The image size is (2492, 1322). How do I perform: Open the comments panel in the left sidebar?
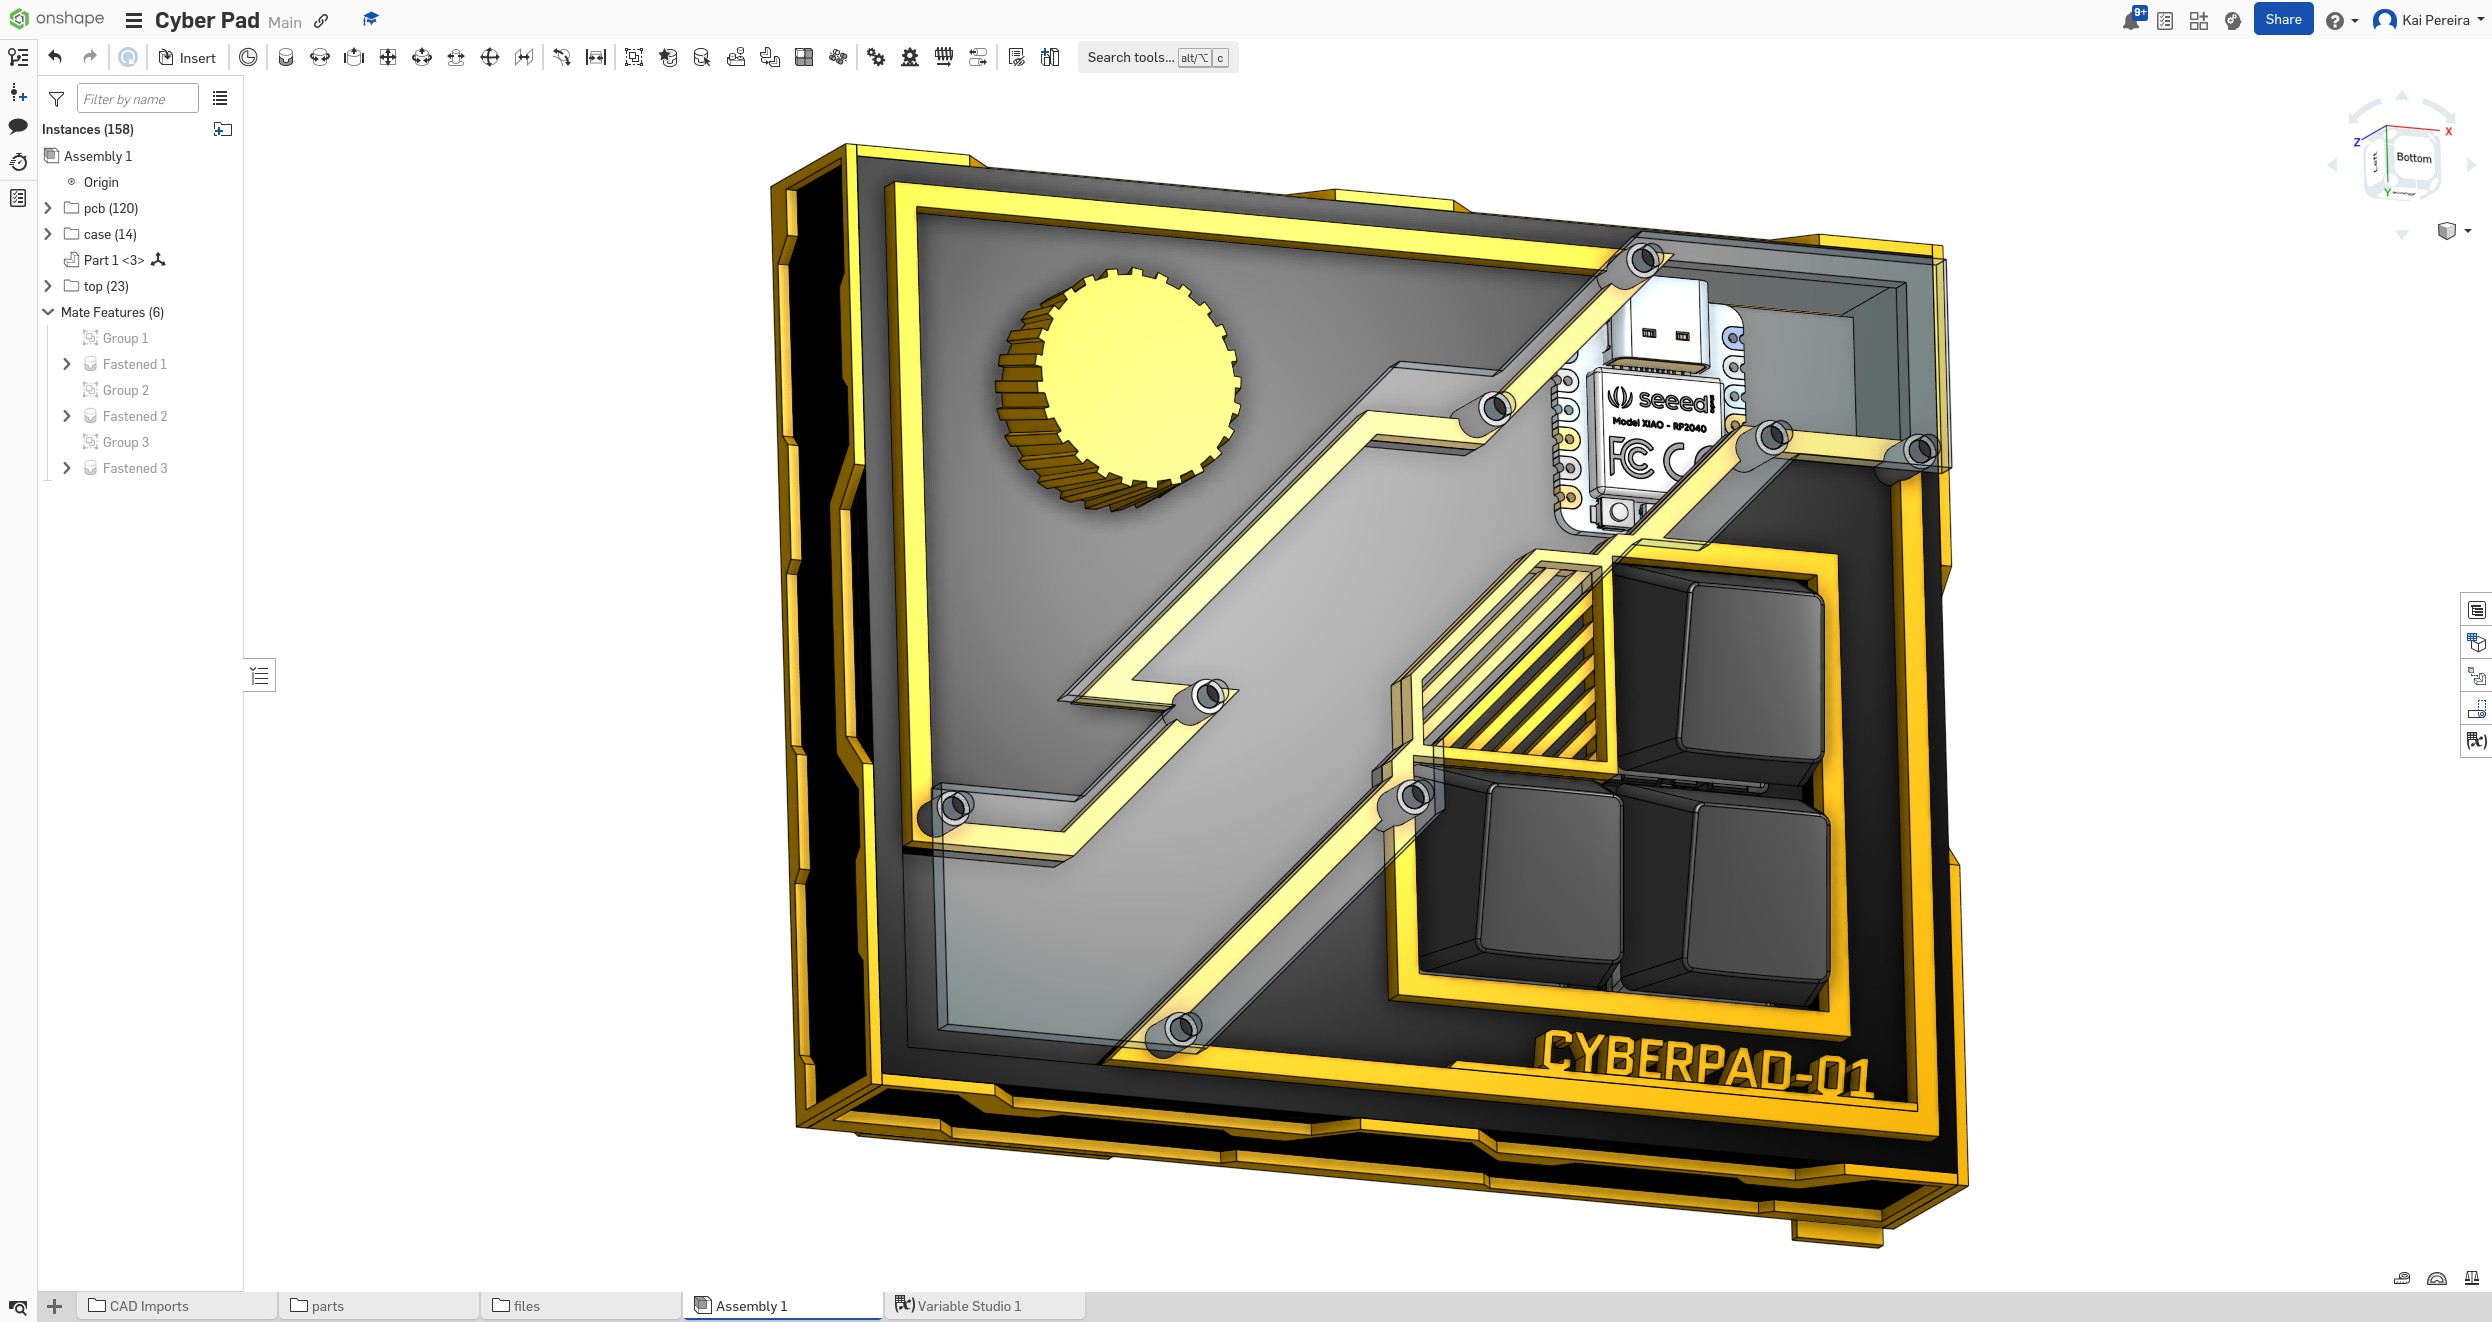coord(18,127)
